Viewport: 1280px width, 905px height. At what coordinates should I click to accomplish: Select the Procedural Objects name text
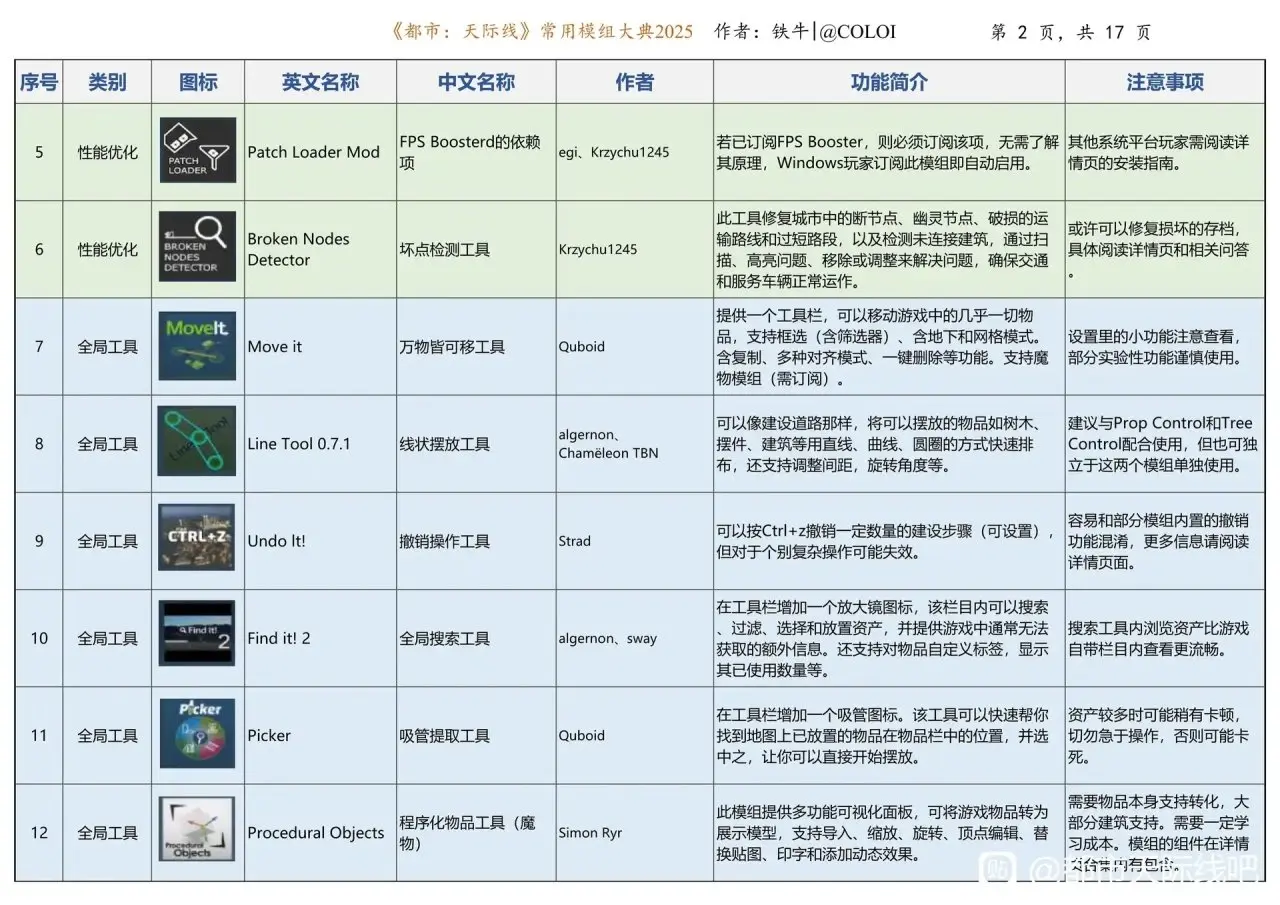[x=316, y=833]
